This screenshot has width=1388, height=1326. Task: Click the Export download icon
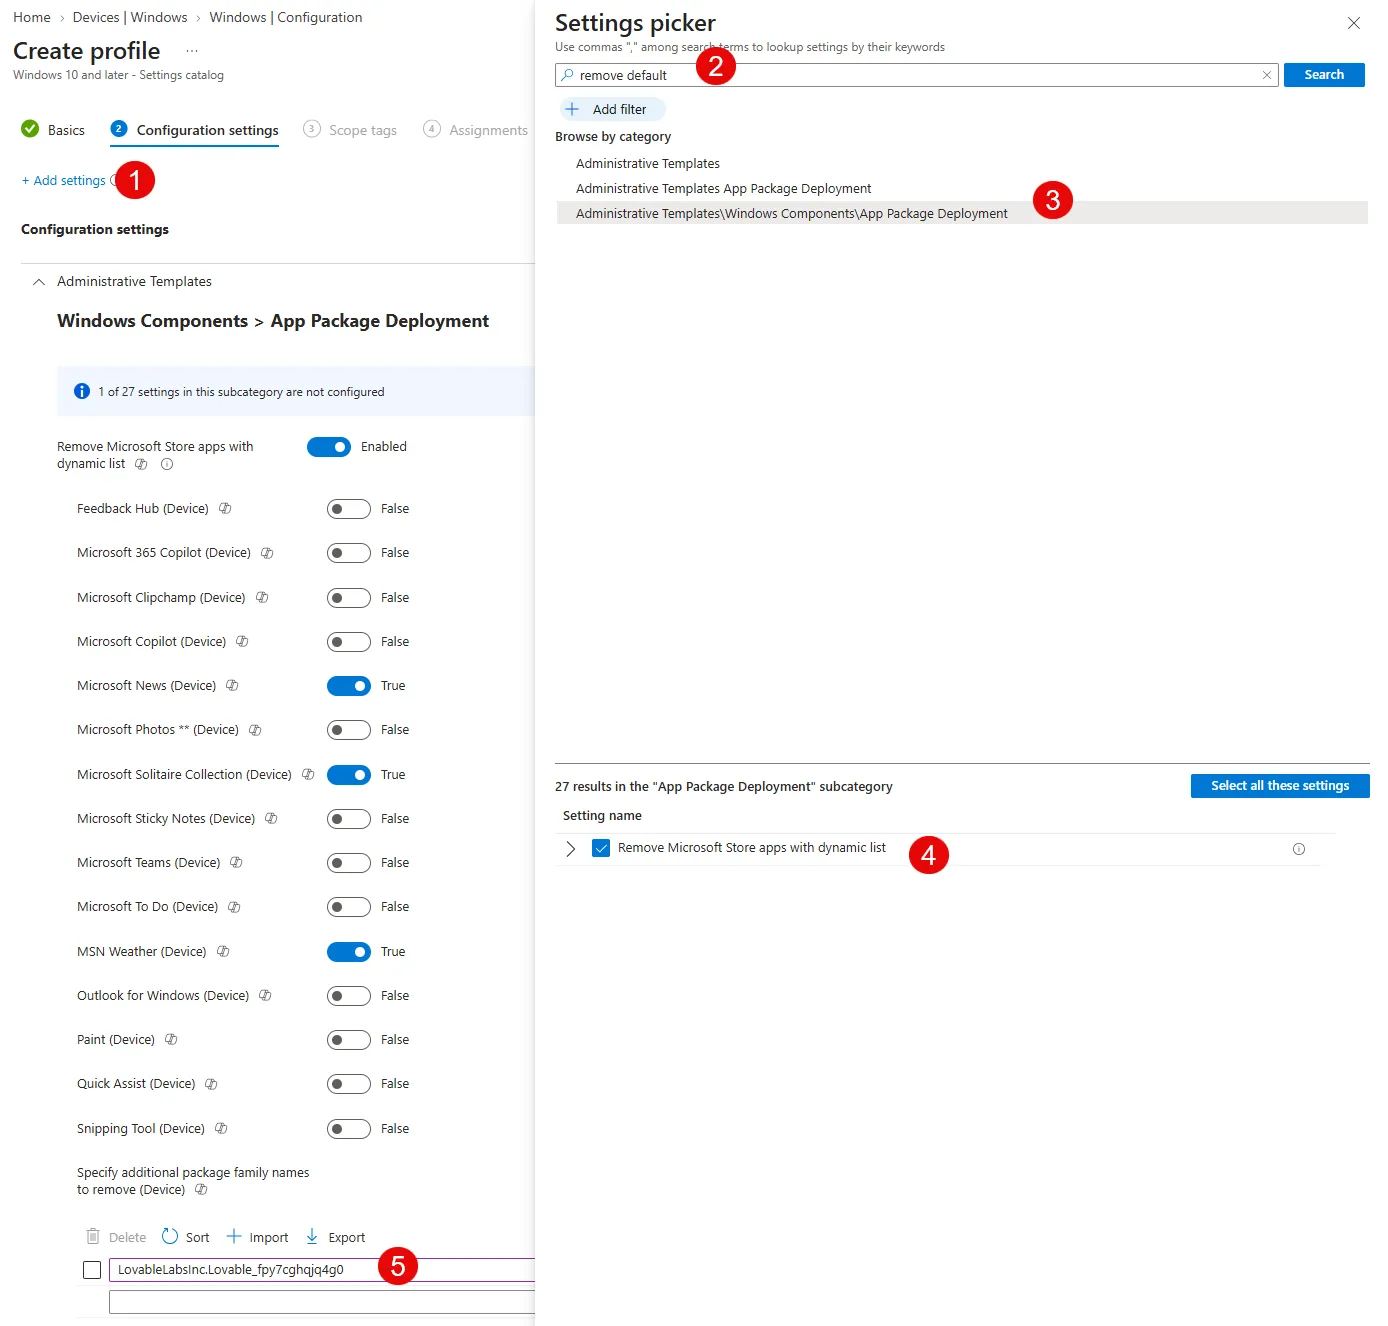pyautogui.click(x=312, y=1236)
